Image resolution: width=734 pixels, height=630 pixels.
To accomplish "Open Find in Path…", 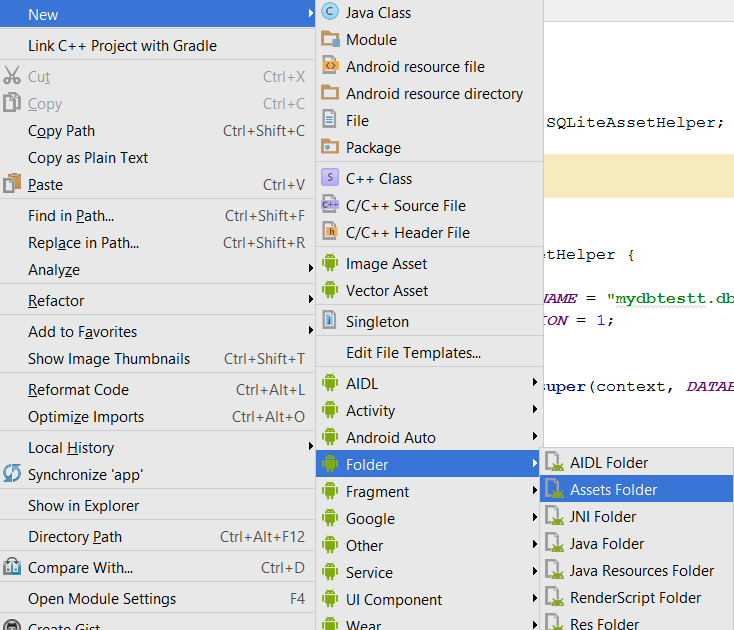I will coord(157,216).
